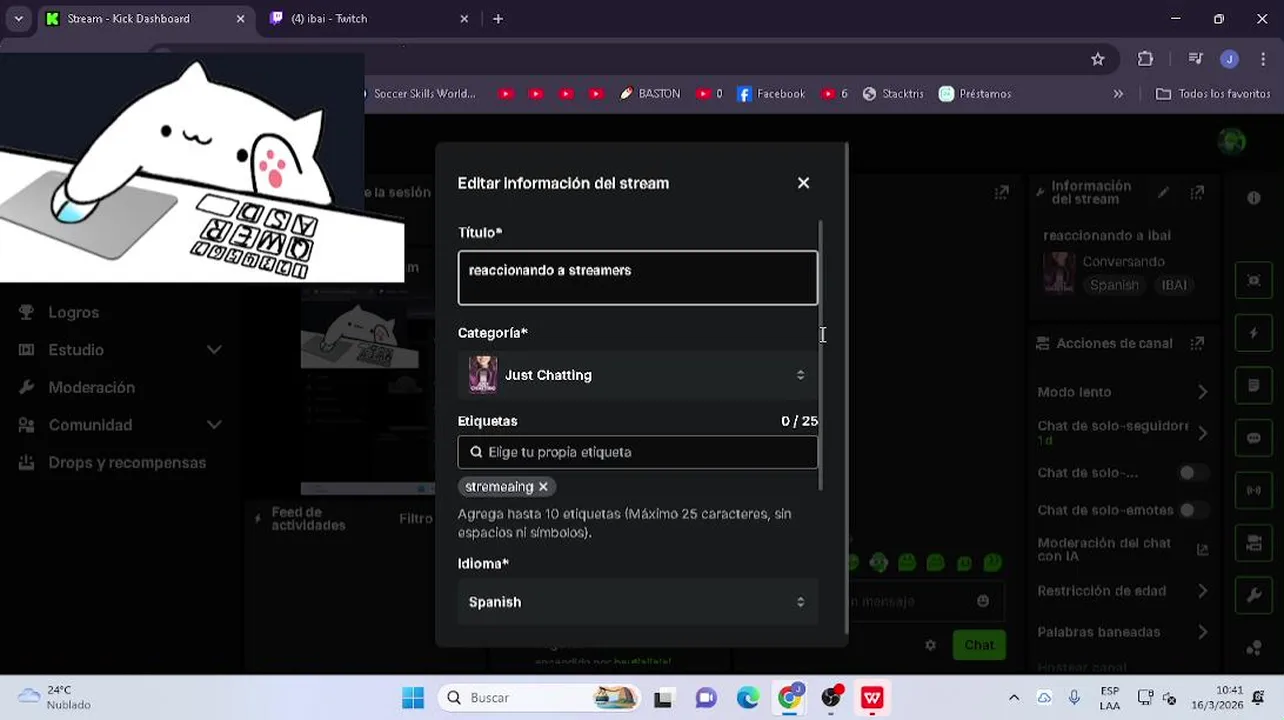The width and height of the screenshot is (1284, 720).
Task: Open the Idioma Spanish dropdown
Action: (x=637, y=602)
